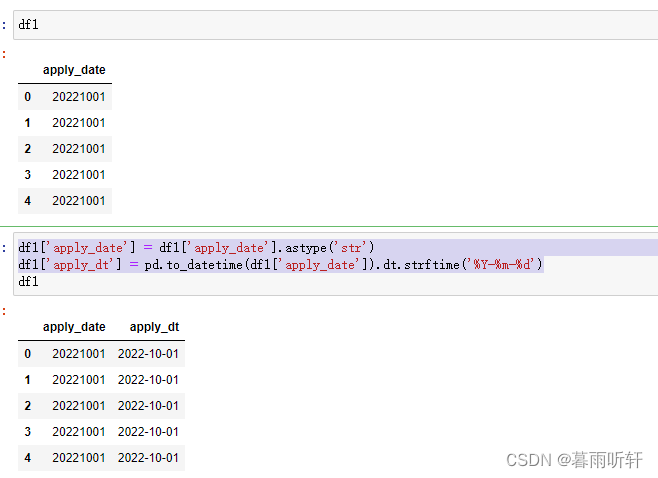This screenshot has width=658, height=478.
Task: Select index 4 in the first output table
Action: [x=28, y=201]
